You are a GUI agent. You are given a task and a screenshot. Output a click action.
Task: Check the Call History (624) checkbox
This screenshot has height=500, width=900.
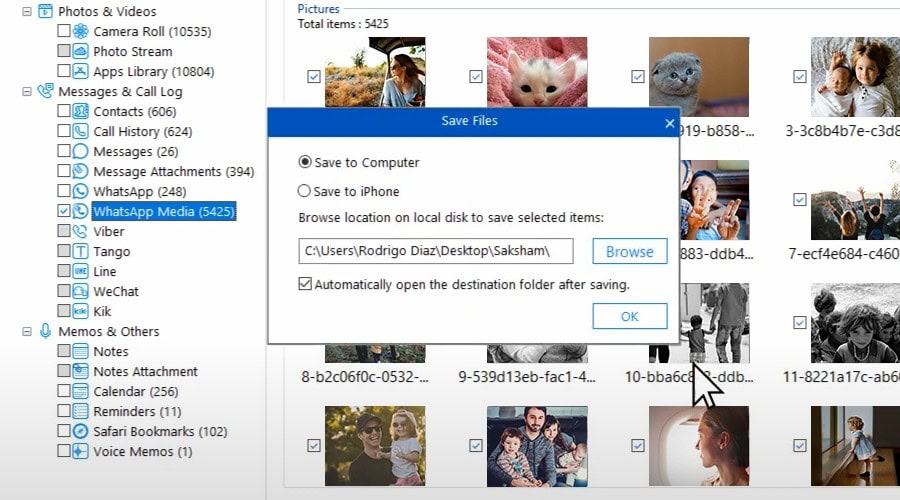pyautogui.click(x=64, y=130)
